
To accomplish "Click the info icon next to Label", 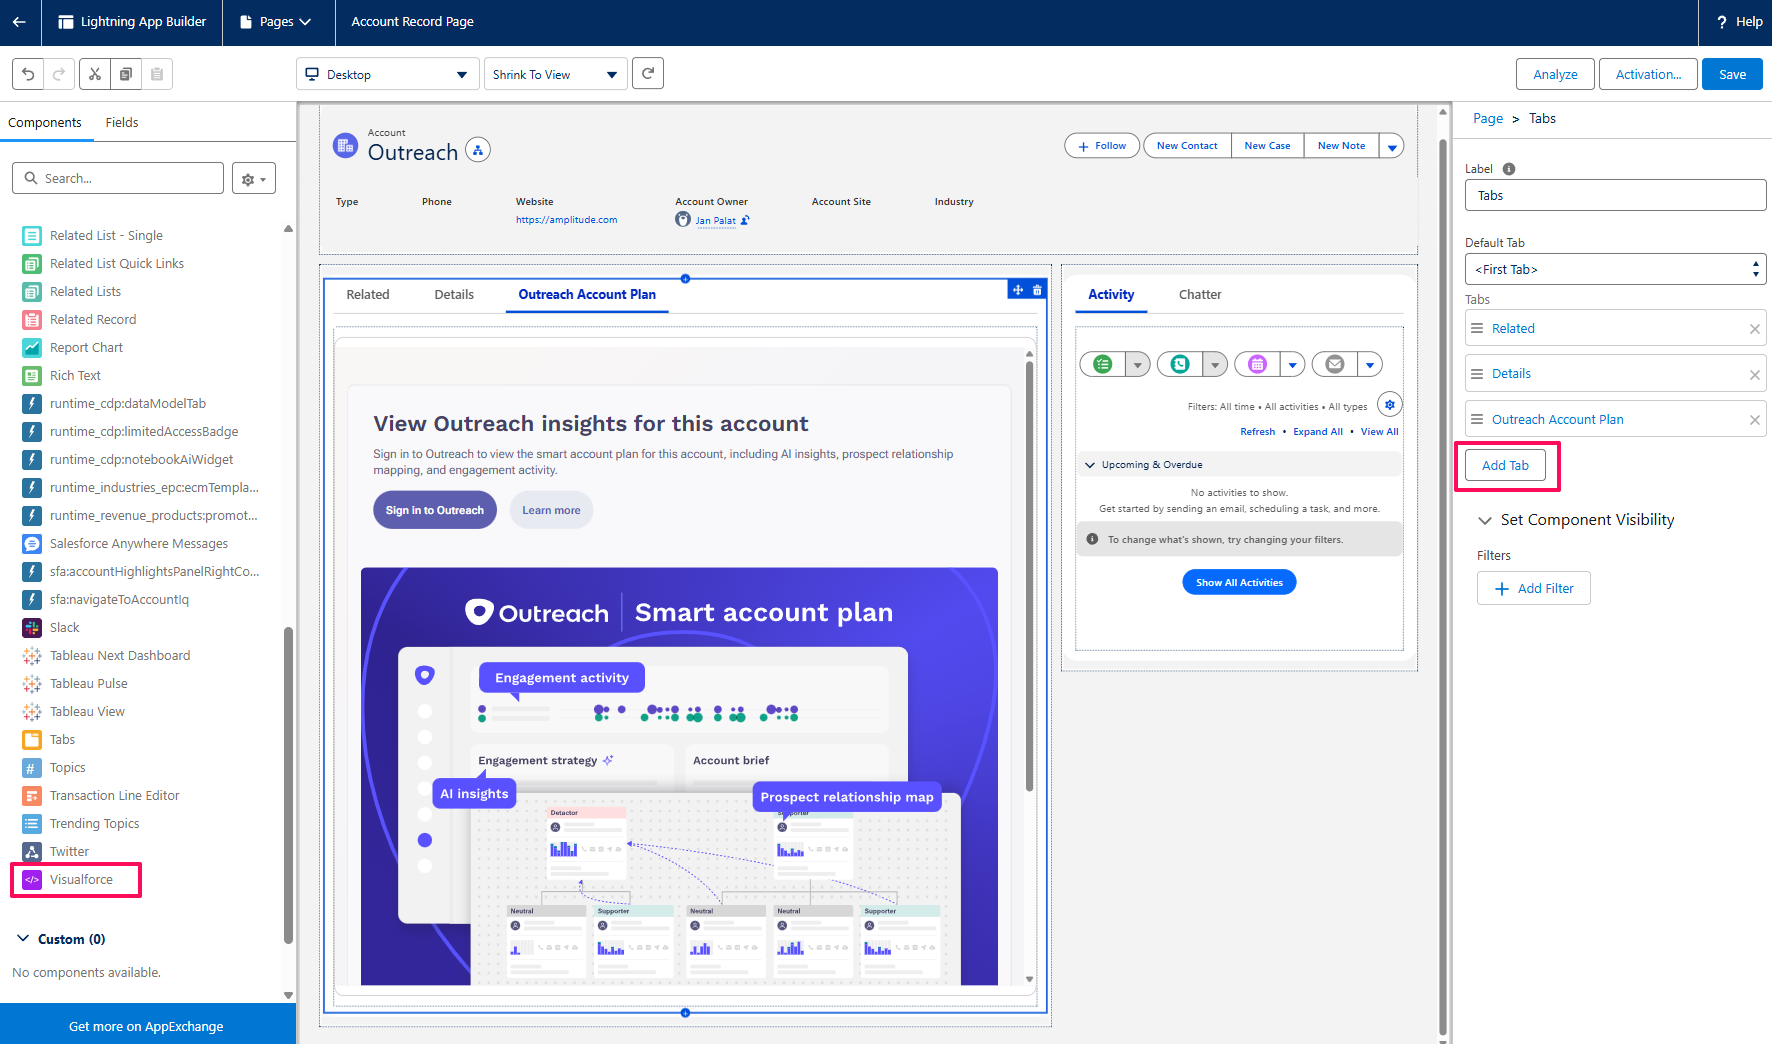I will [1509, 169].
